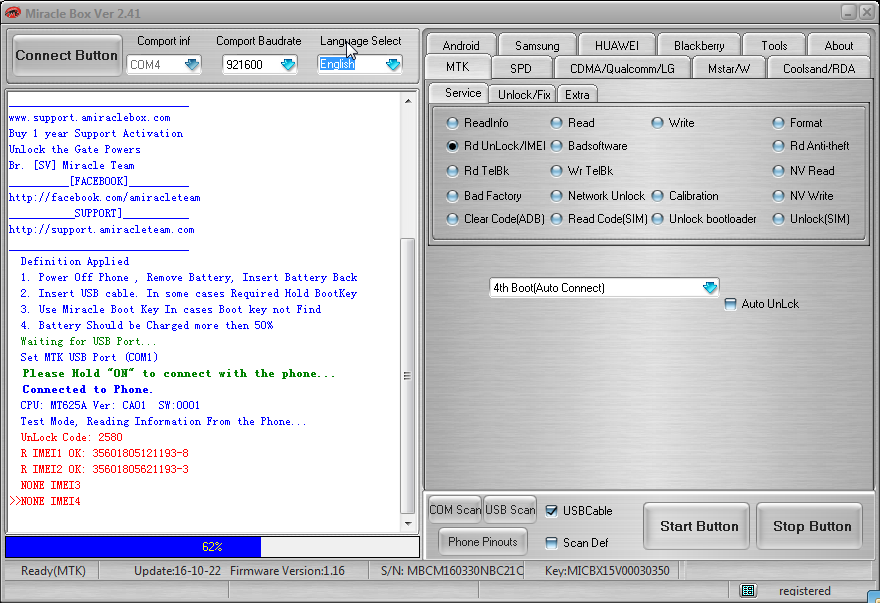
Task: Open the Extra sub-tab
Action: coord(577,94)
